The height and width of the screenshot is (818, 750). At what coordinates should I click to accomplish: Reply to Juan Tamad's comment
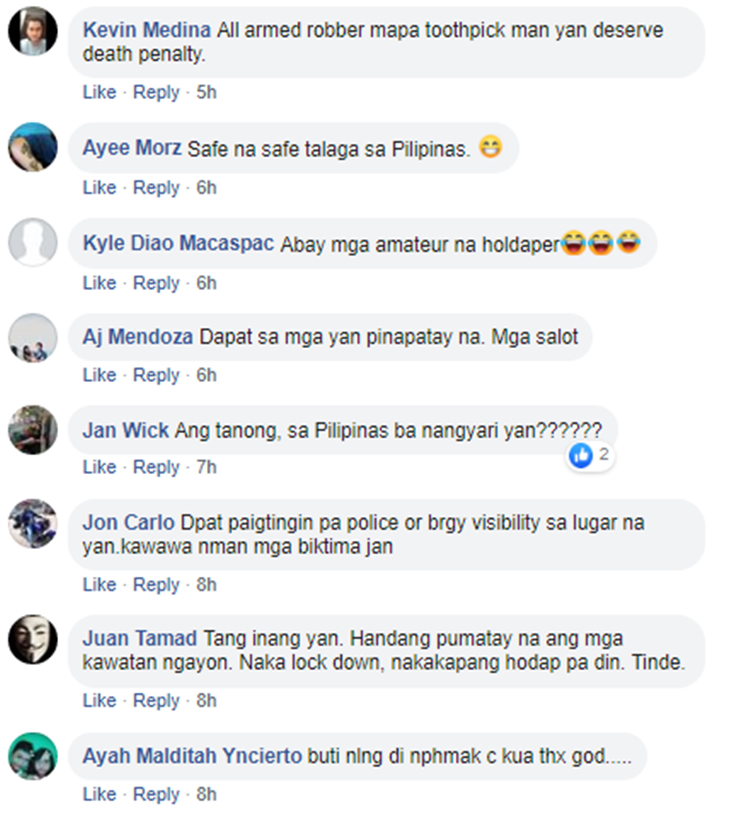[156, 701]
